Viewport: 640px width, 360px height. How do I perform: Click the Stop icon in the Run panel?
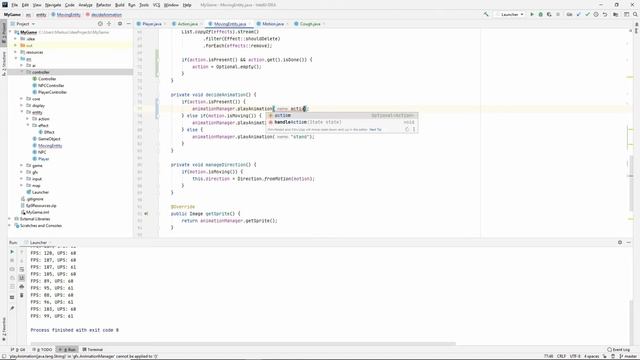pyautogui.click(x=12, y=260)
